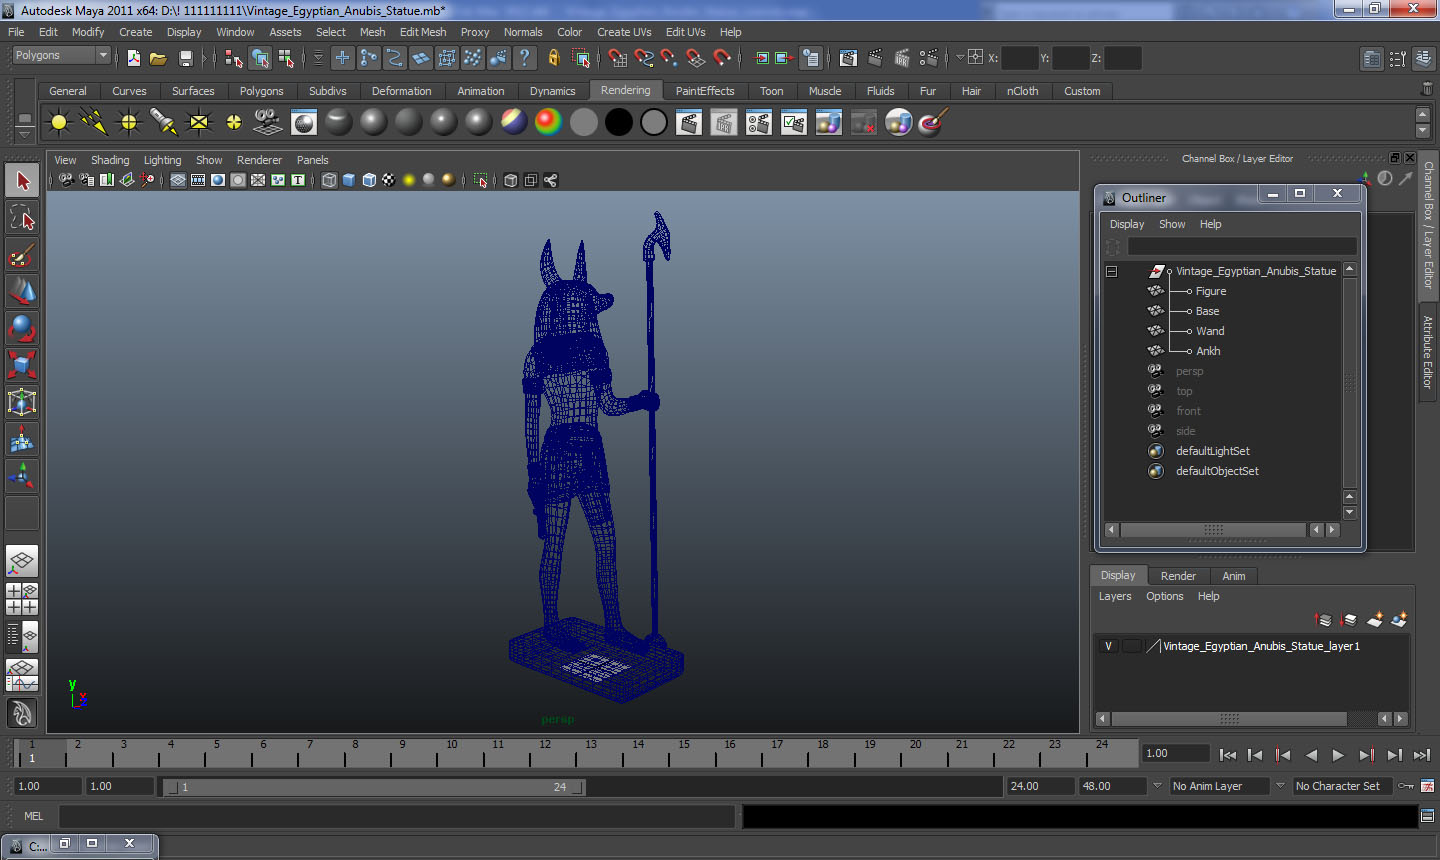Toggle smooth shade all cube icon
This screenshot has width=1440, height=860.
coord(349,180)
